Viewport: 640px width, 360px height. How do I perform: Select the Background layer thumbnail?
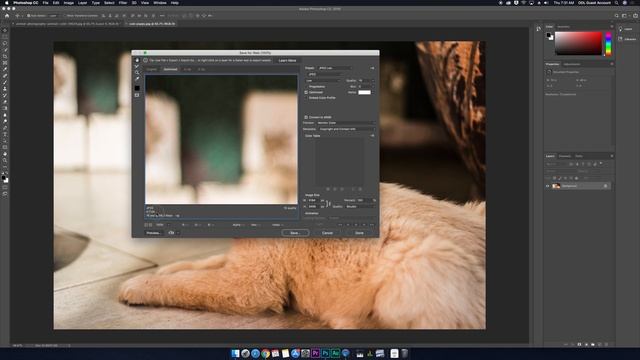pyautogui.click(x=556, y=186)
